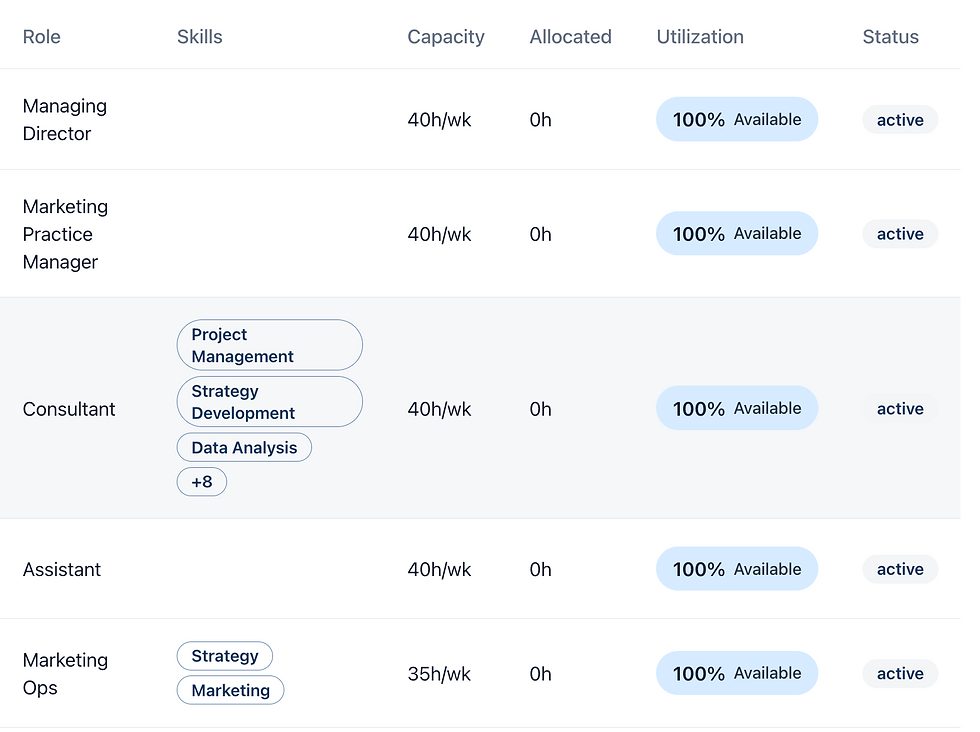Sort by the Capacity column header
The height and width of the screenshot is (732, 980).
tap(446, 37)
